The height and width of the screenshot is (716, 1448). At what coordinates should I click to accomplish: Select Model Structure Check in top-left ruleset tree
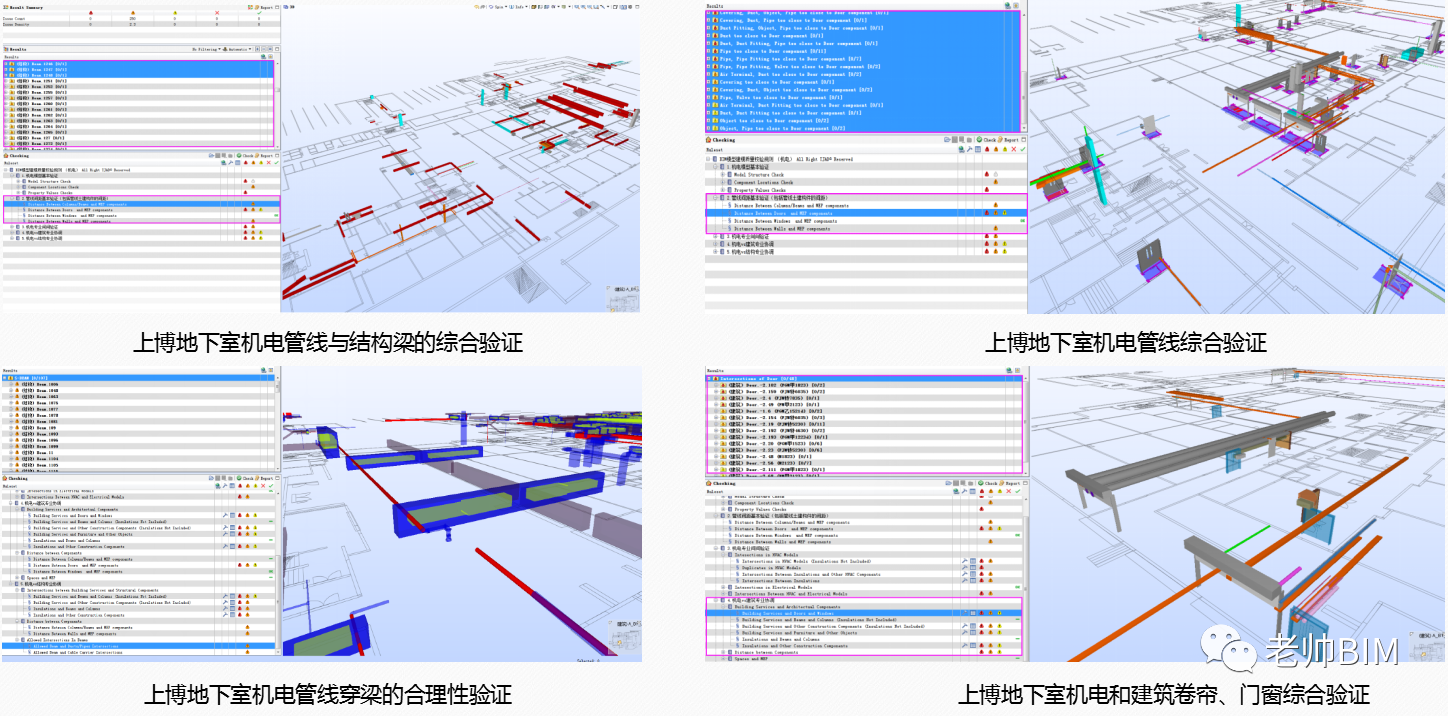[x=49, y=181]
